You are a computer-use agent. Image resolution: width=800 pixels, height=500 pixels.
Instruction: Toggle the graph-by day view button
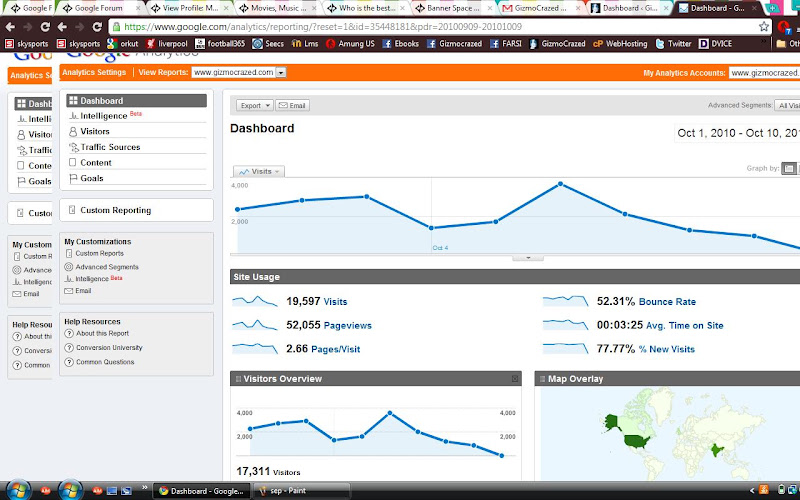(789, 168)
